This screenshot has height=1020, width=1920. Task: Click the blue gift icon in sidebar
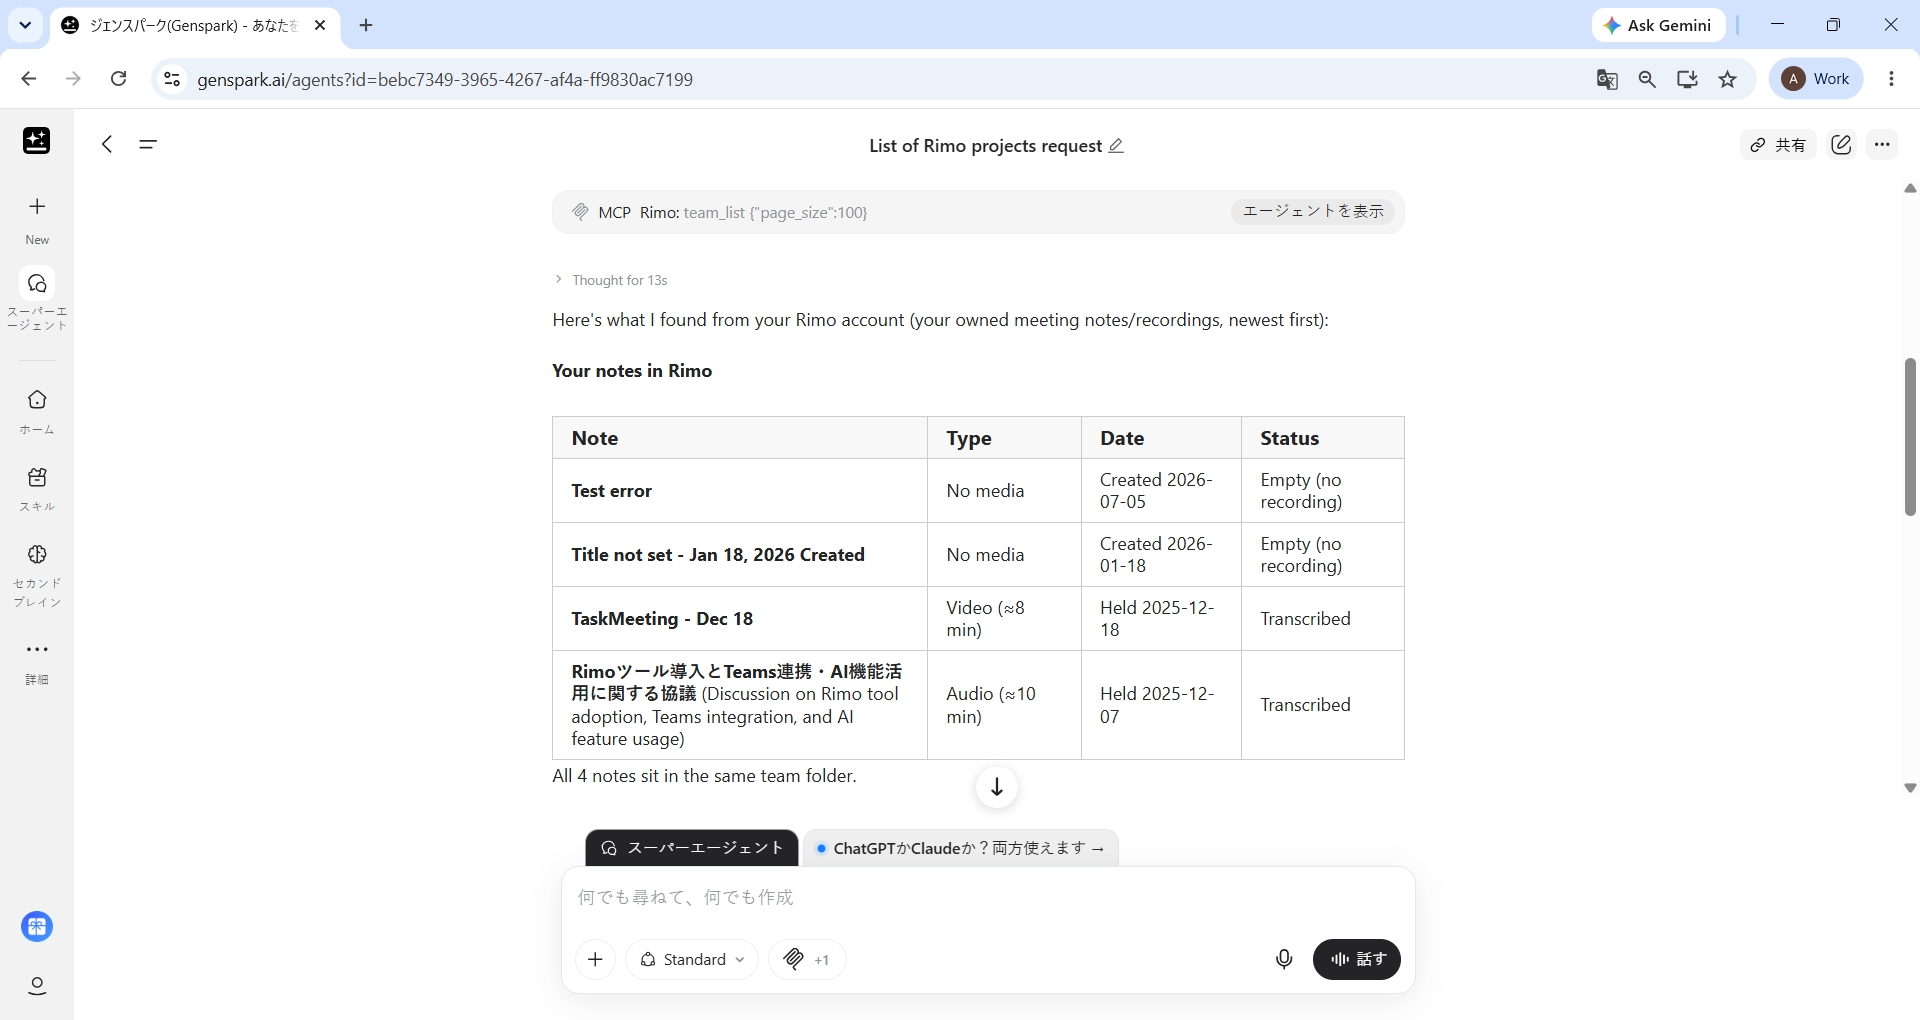tap(37, 927)
